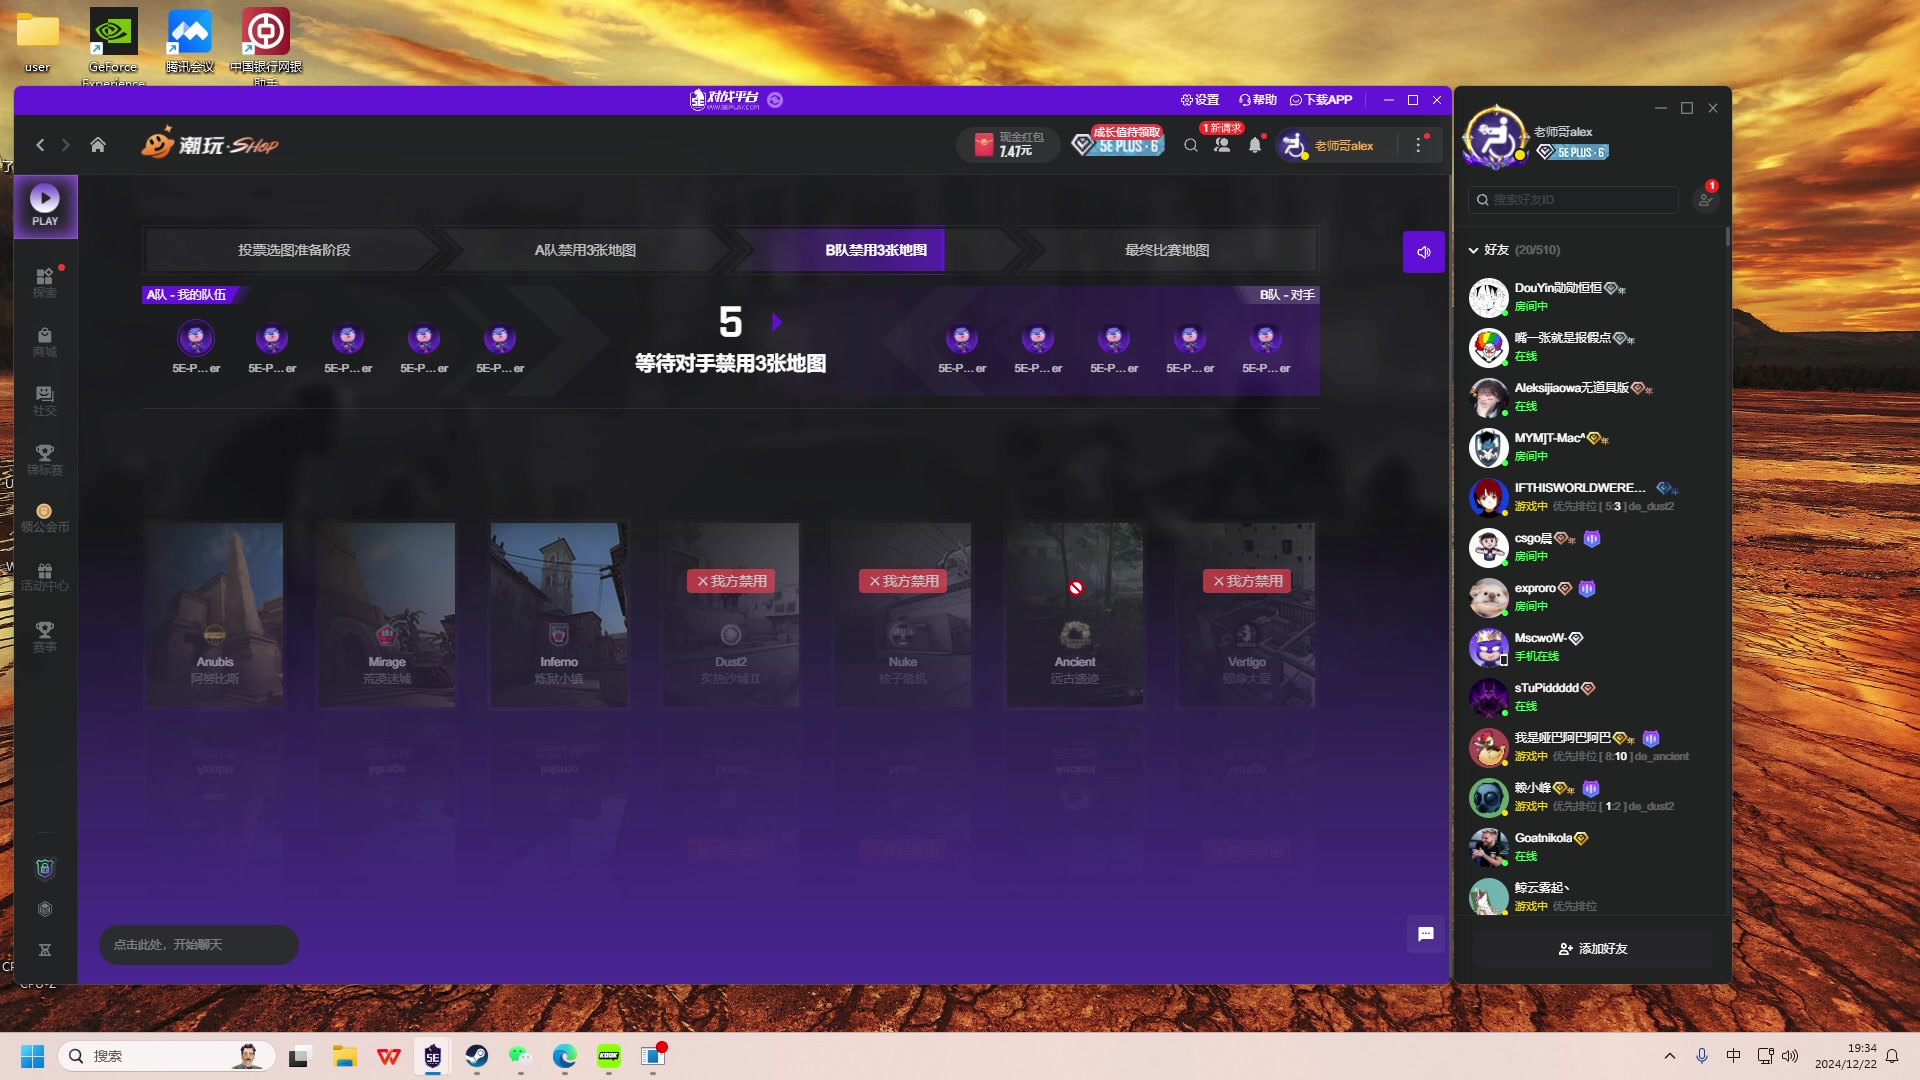The image size is (1920, 1080).
Task: Open friend MYMJT-Mac^ in list
Action: point(1590,447)
